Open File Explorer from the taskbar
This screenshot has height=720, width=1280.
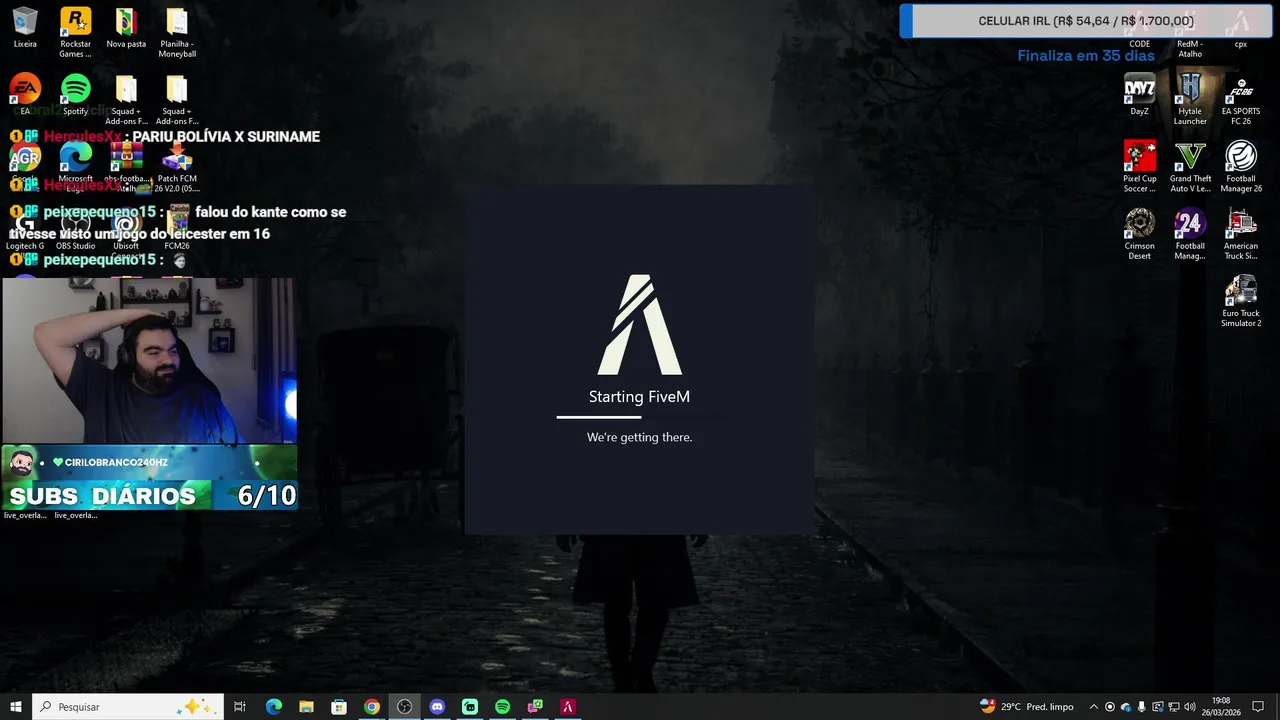306,707
